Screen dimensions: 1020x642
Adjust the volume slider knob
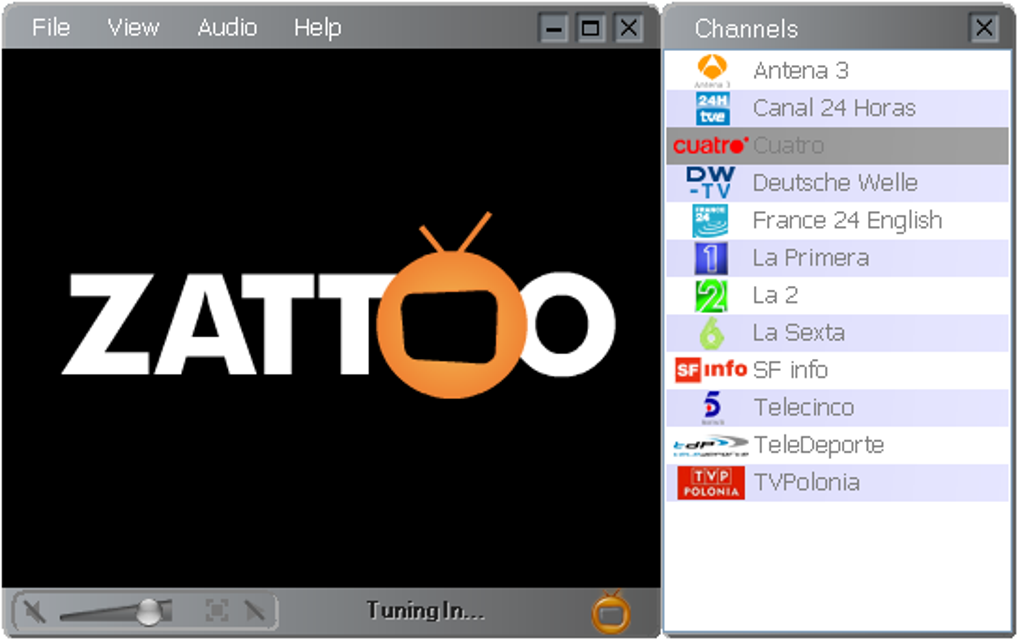(x=149, y=611)
